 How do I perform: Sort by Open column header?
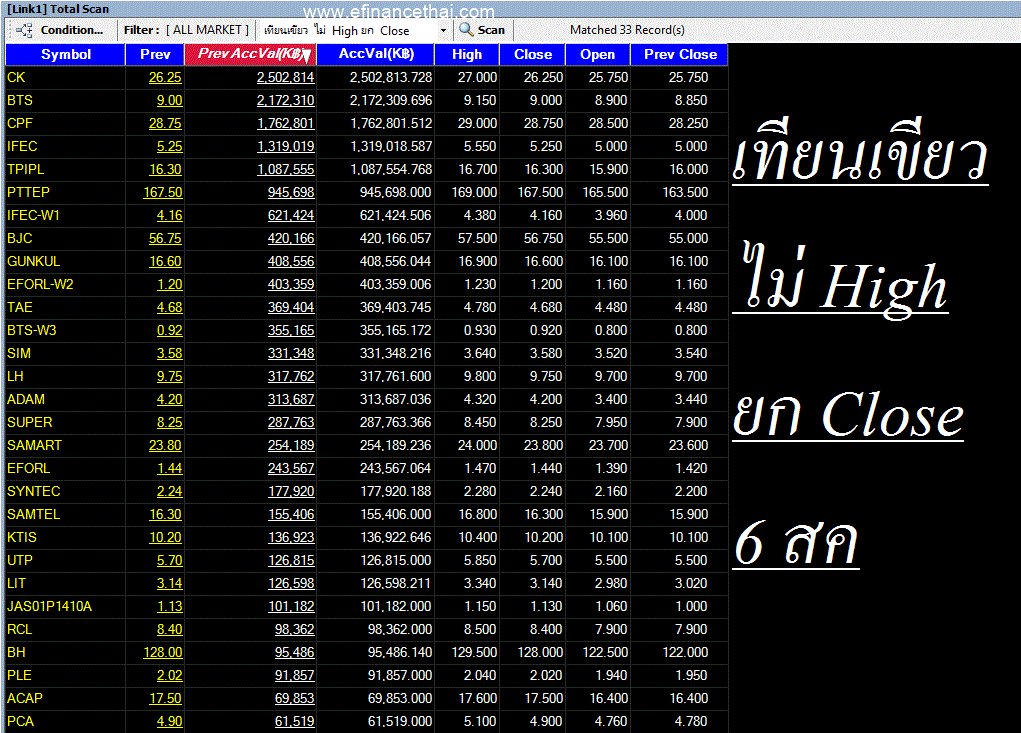598,55
